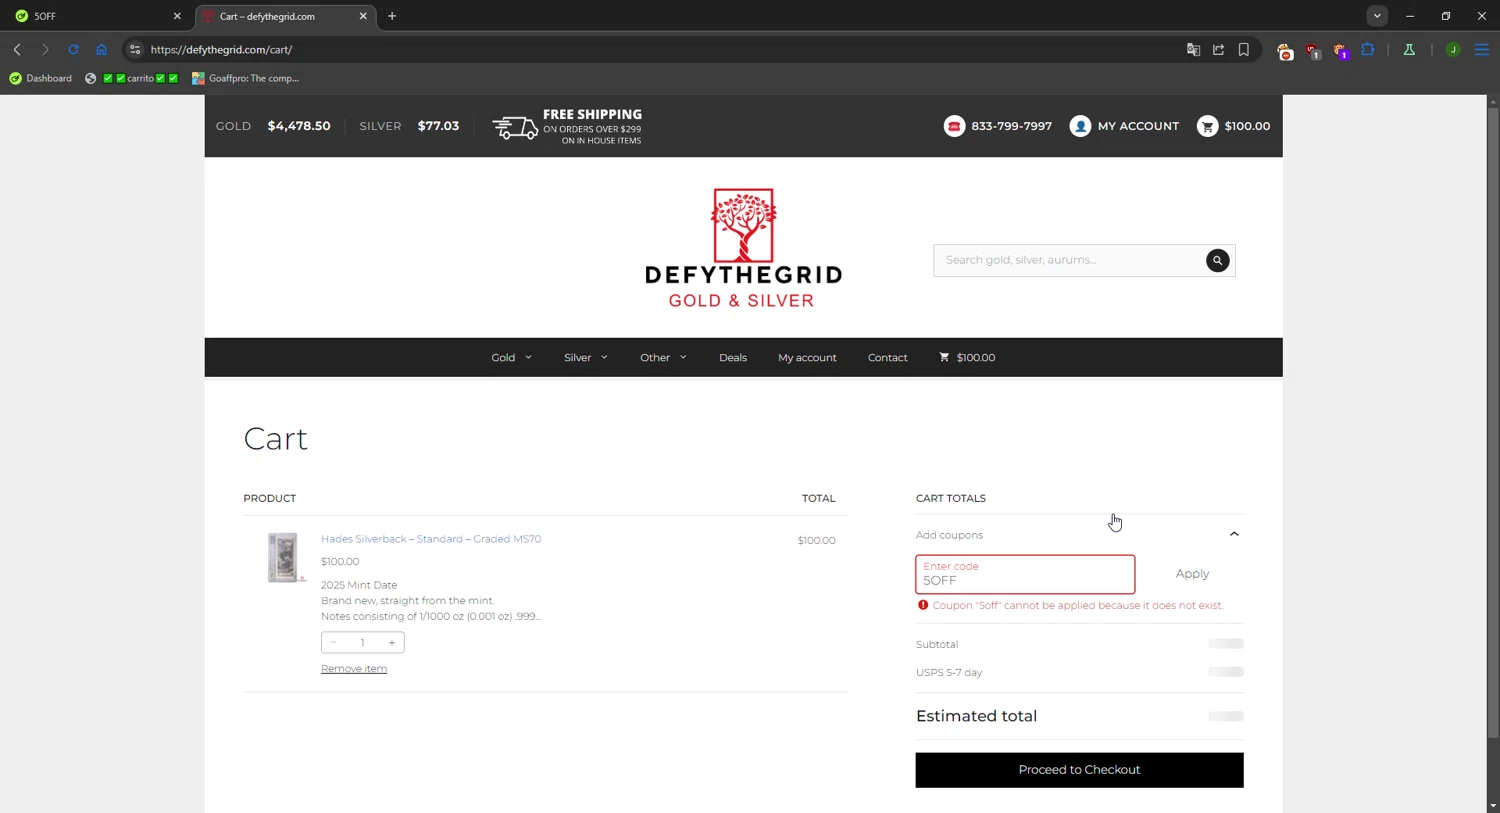View site information icon in address bar
The height and width of the screenshot is (813, 1500).
point(135,49)
